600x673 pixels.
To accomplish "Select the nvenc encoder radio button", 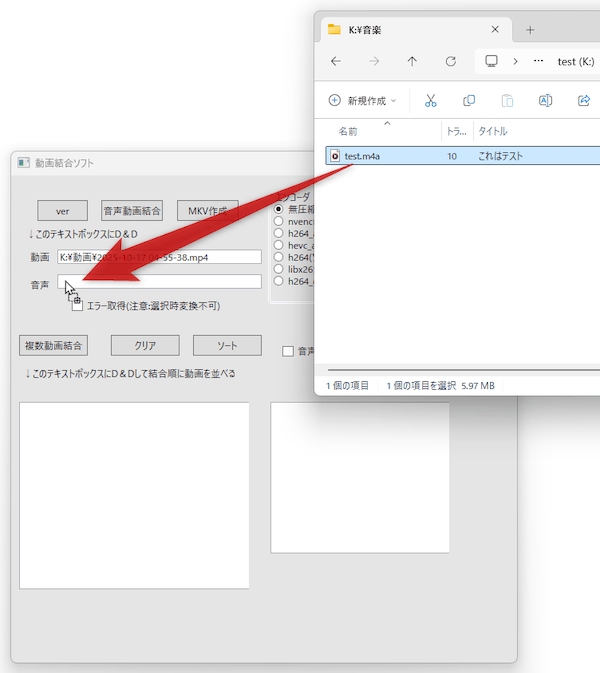I will coord(279,221).
